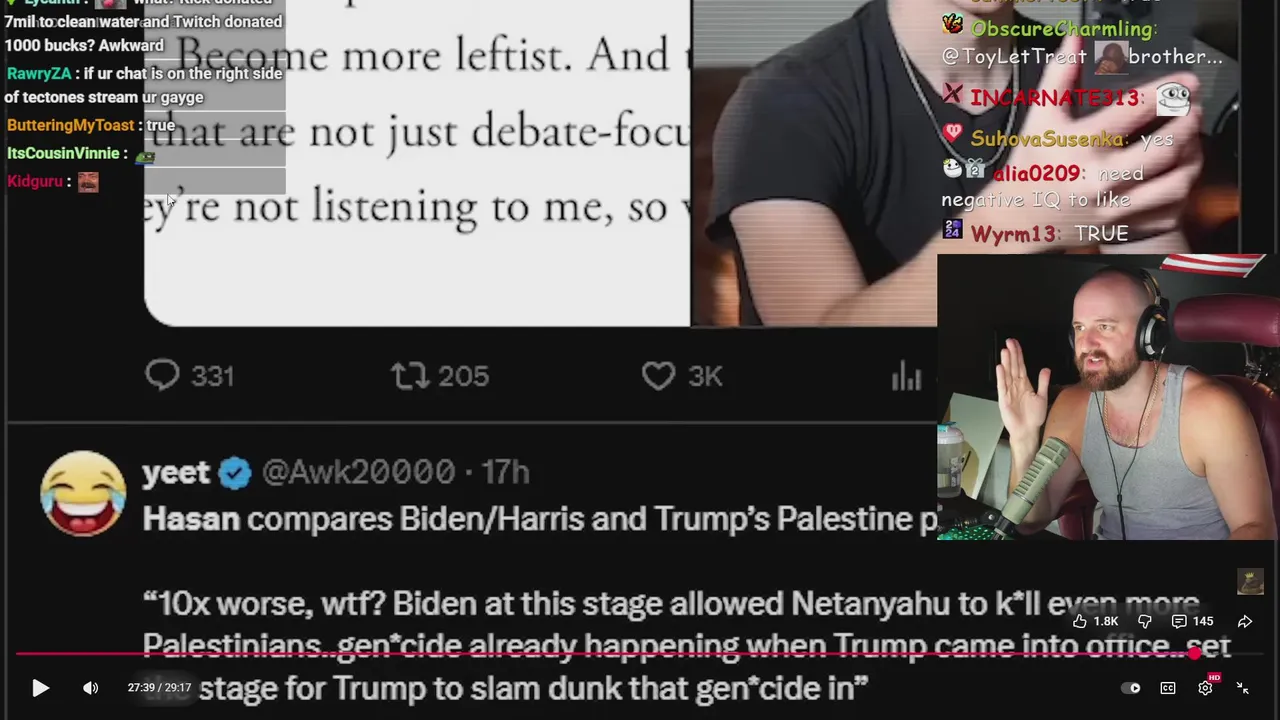Image resolution: width=1280 pixels, height=720 pixels.
Task: Exit fullscreen mode
Action: point(1243,688)
